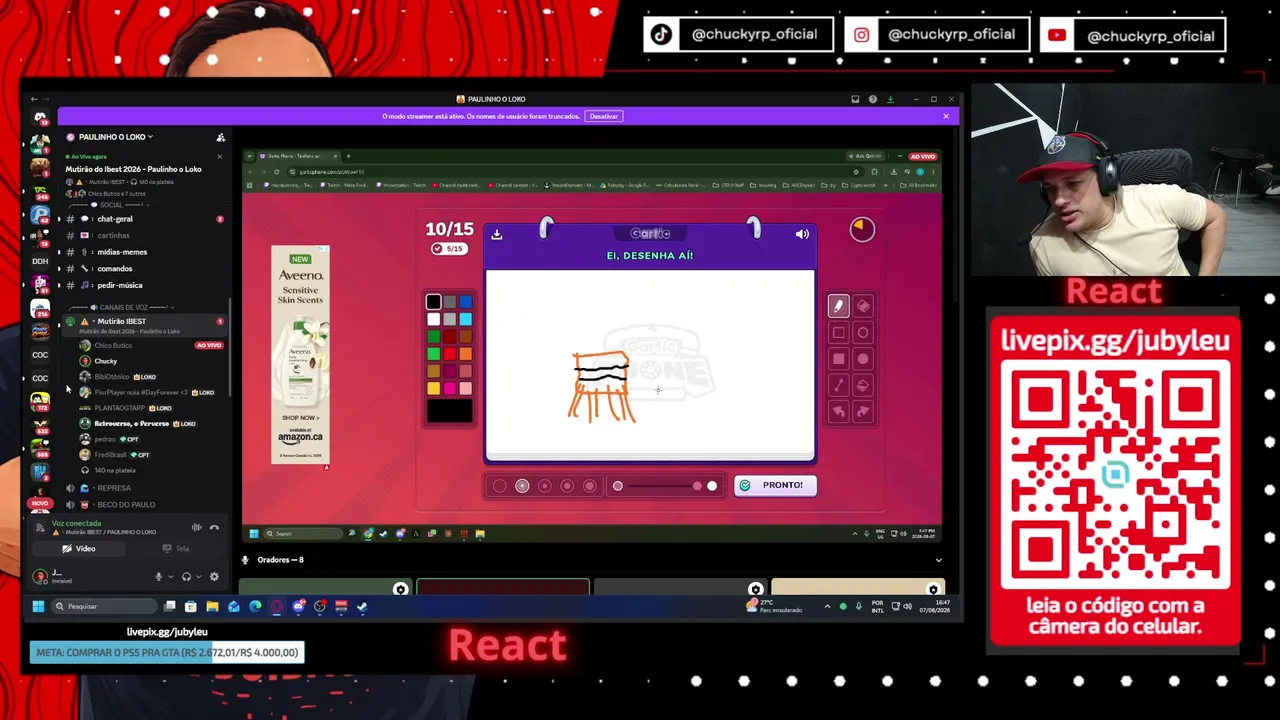Select the filled ellipse shape tool
Image resolution: width=1280 pixels, height=720 pixels.
[863, 359]
